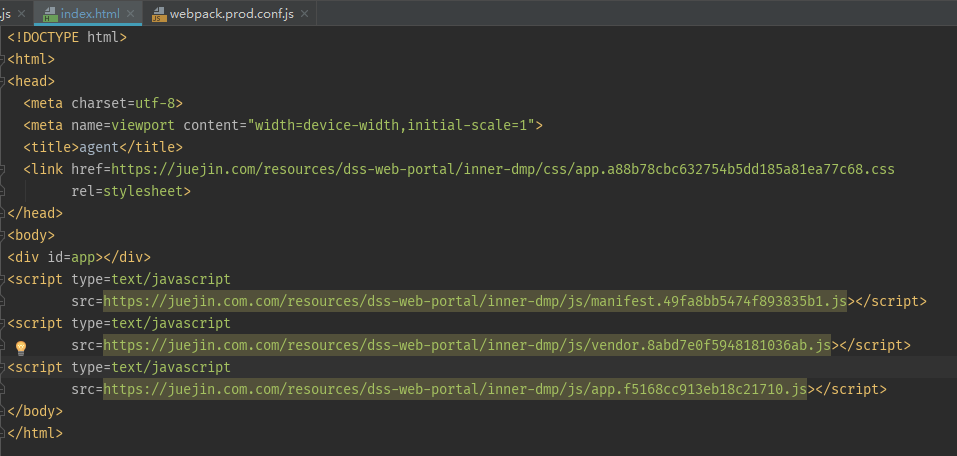Viewport: 957px width, 456px height.
Task: Close the index.html tab
Action: coord(130,13)
